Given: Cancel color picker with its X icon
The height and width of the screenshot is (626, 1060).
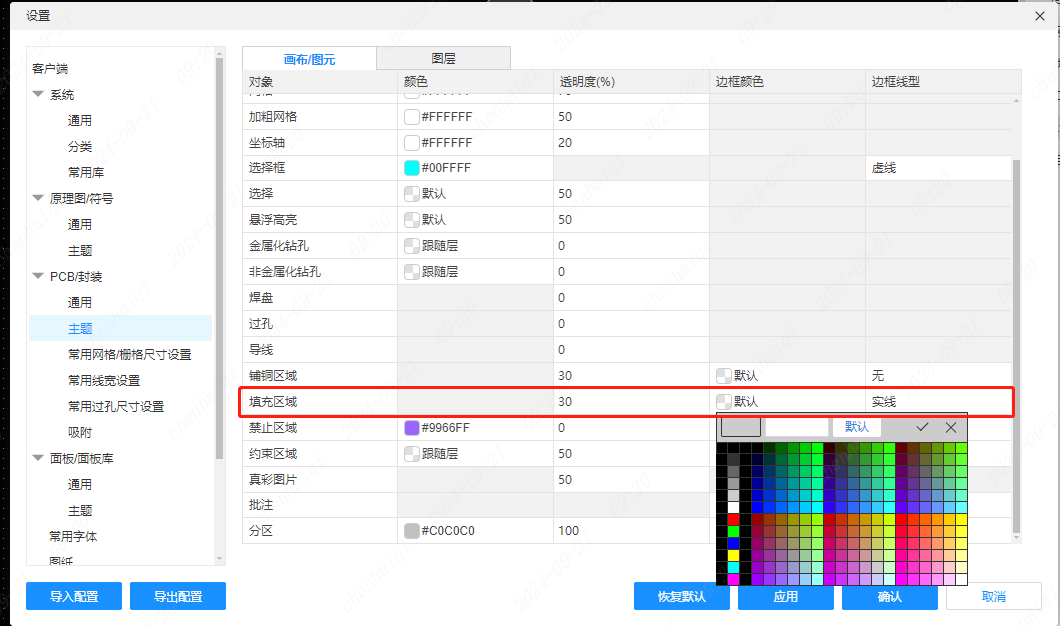Looking at the screenshot, I should tap(951, 427).
